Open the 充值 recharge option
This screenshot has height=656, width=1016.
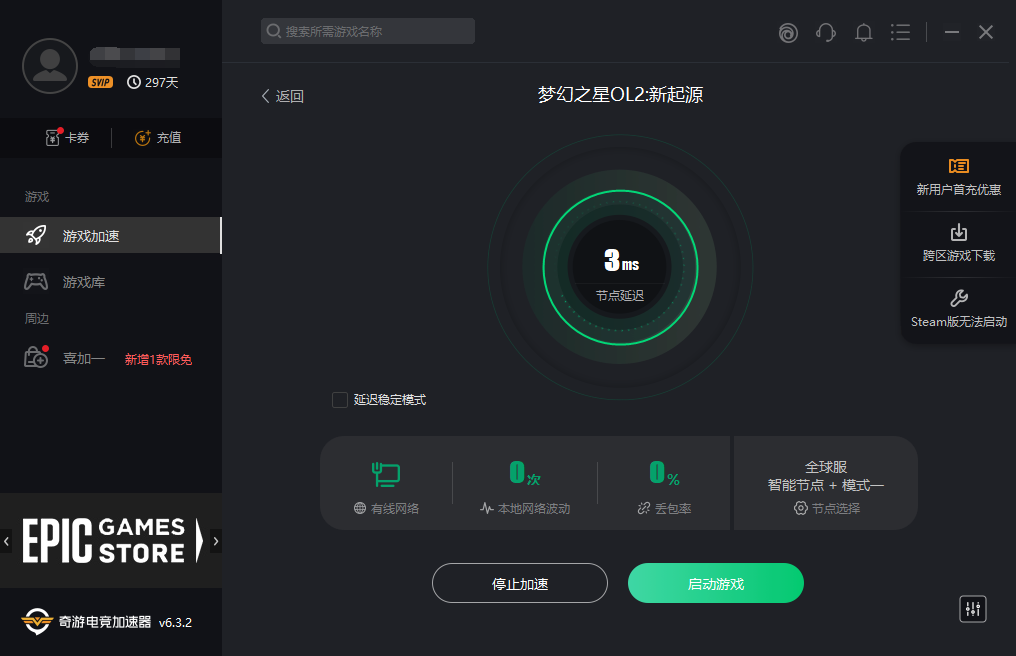158,137
